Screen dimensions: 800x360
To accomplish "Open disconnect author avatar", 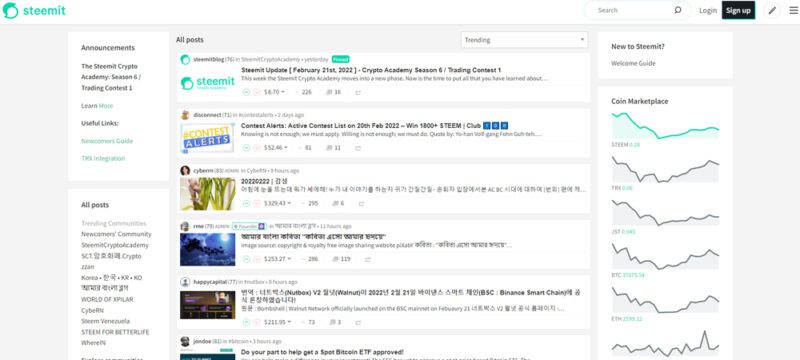I will tap(185, 115).
